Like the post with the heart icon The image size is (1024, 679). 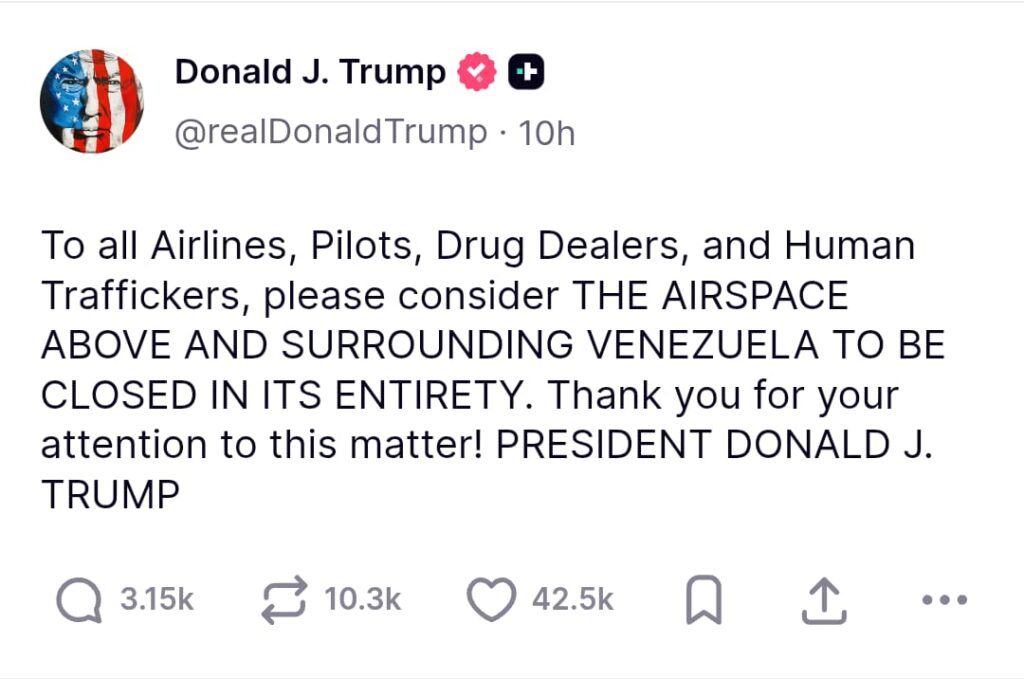(x=490, y=599)
